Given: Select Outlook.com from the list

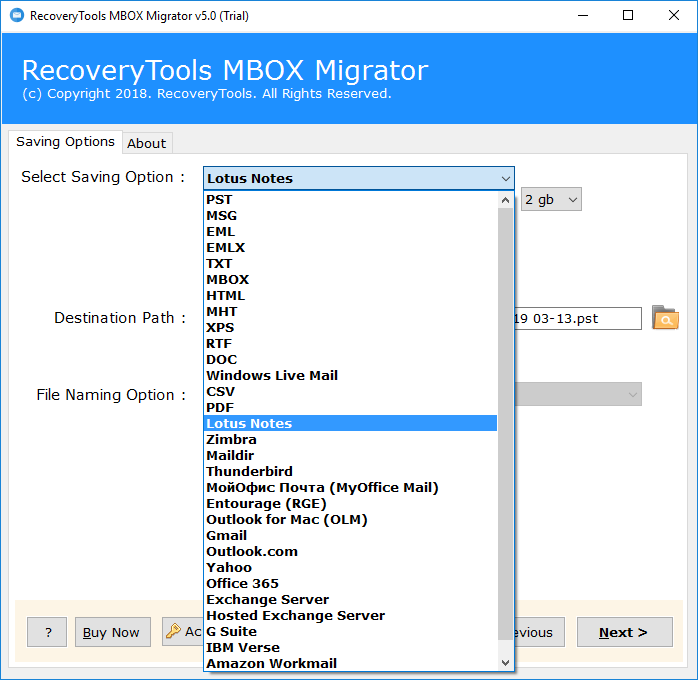Looking at the screenshot, I should click(x=351, y=552).
